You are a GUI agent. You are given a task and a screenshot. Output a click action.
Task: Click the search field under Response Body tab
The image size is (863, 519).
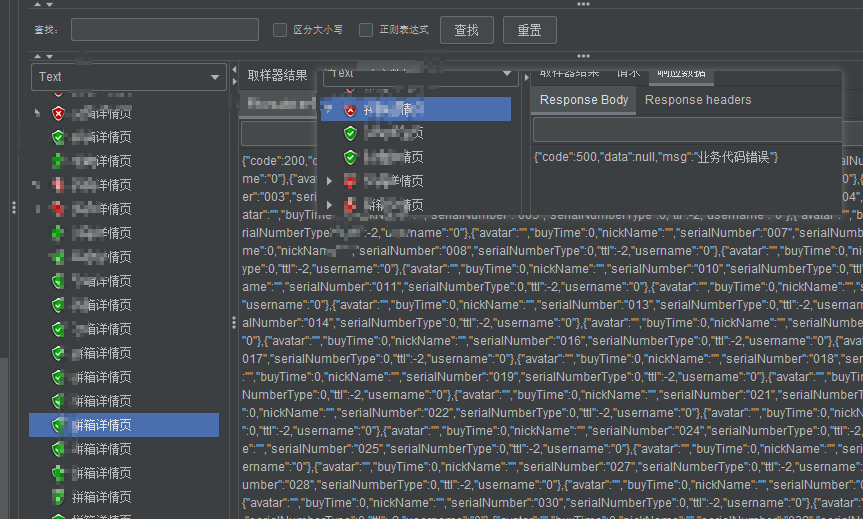coord(687,130)
